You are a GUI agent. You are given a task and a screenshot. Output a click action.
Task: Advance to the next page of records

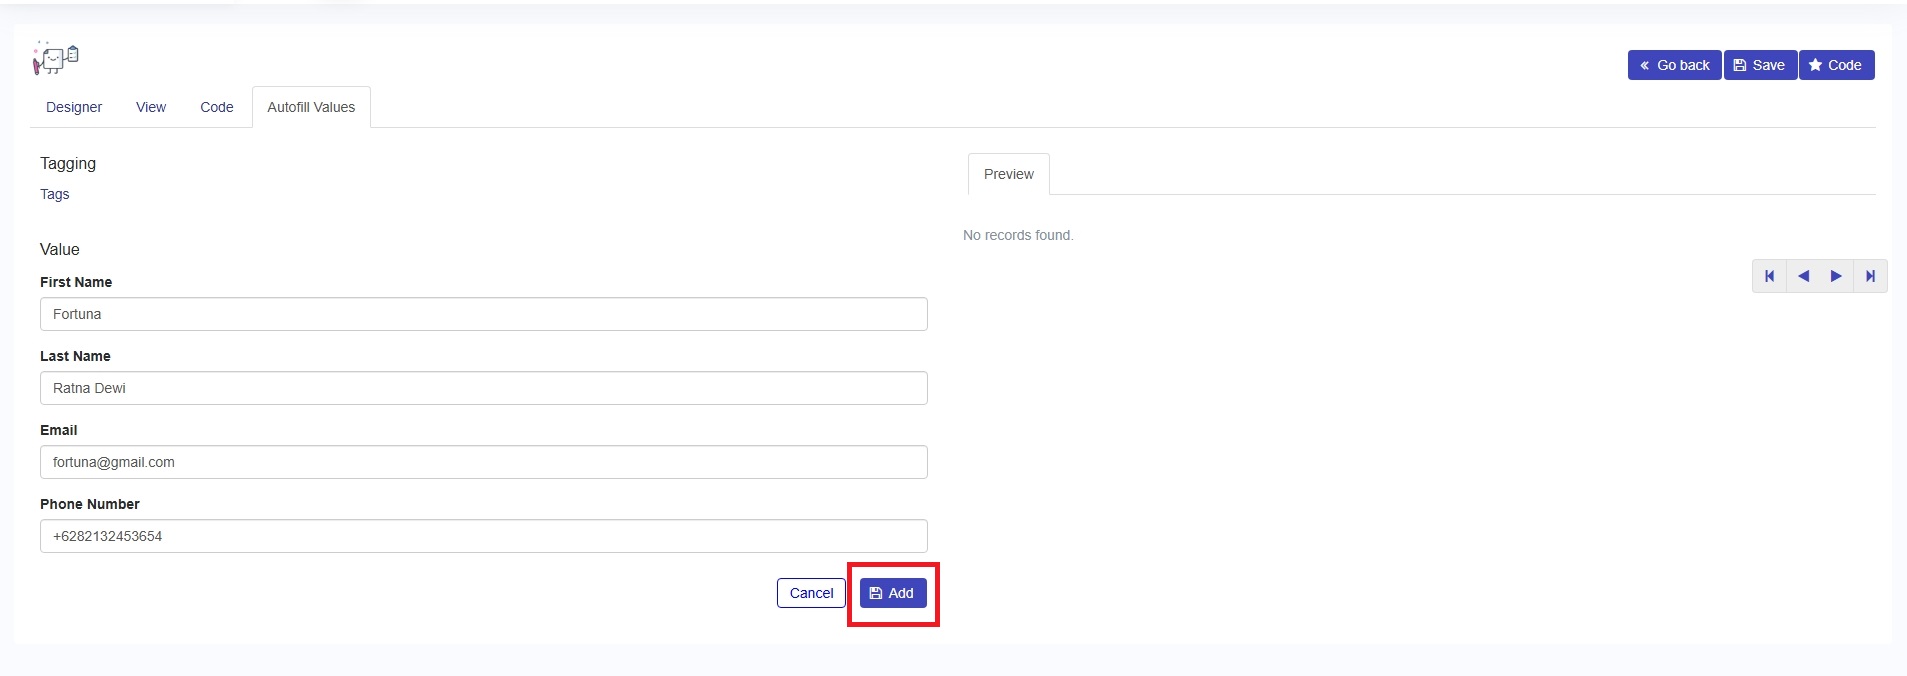pos(1836,276)
